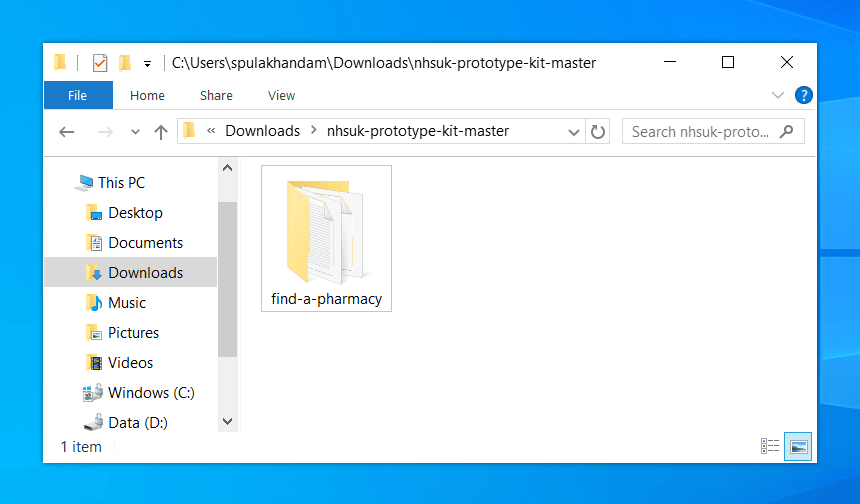Open the Customize Quick Access Toolbar dropdown
This screenshot has height=504, width=860.
tap(148, 63)
